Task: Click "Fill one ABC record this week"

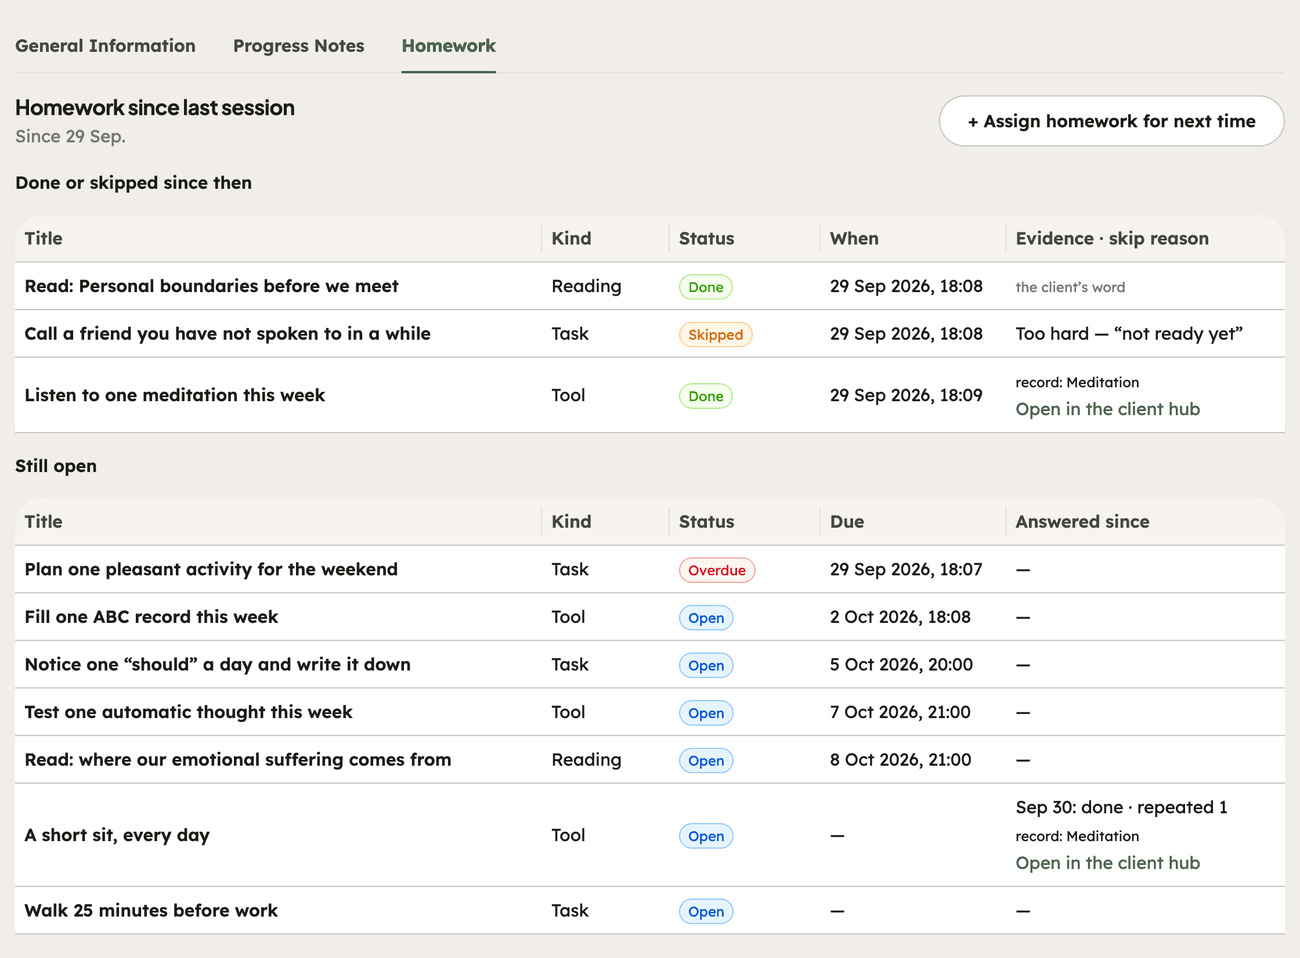Action: click(151, 617)
